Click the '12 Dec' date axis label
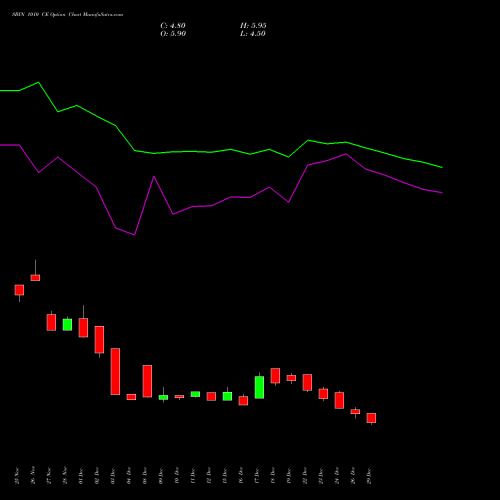500x500 pixels. click(x=209, y=476)
